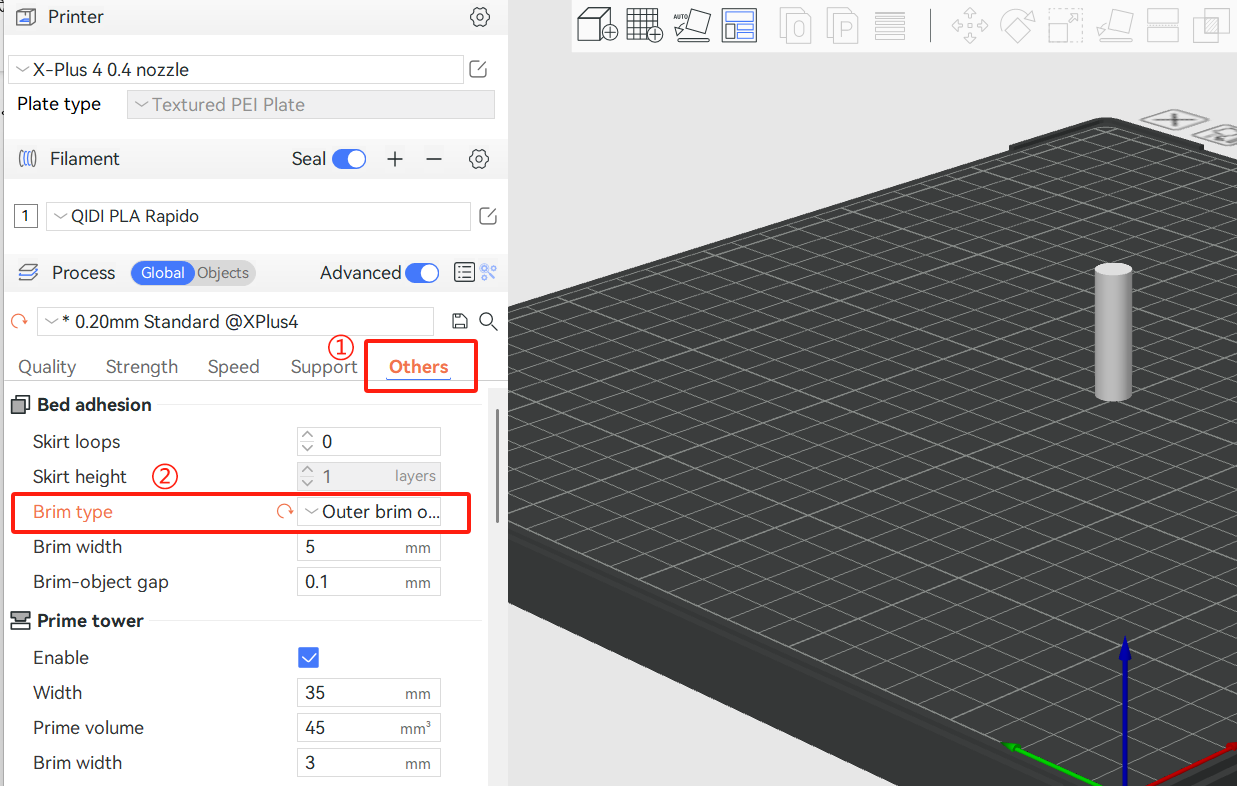Select the Scale tool icon
This screenshot has width=1237, height=786.
(x=1066, y=25)
